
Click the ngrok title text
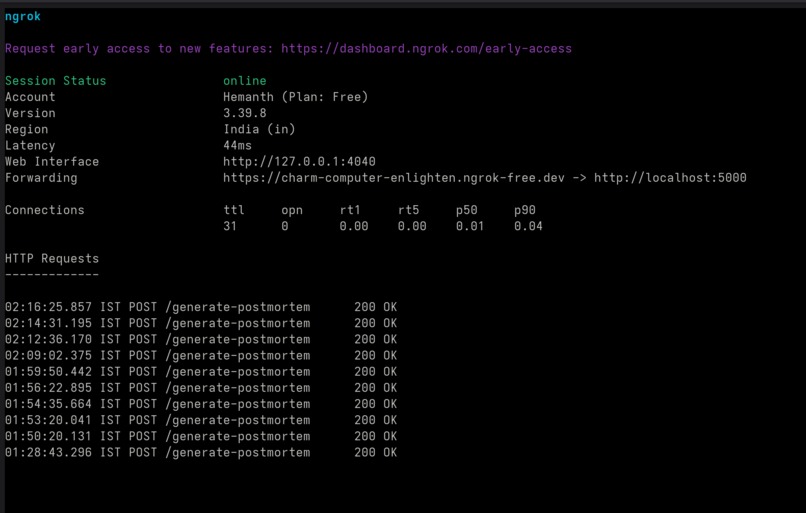coord(23,16)
